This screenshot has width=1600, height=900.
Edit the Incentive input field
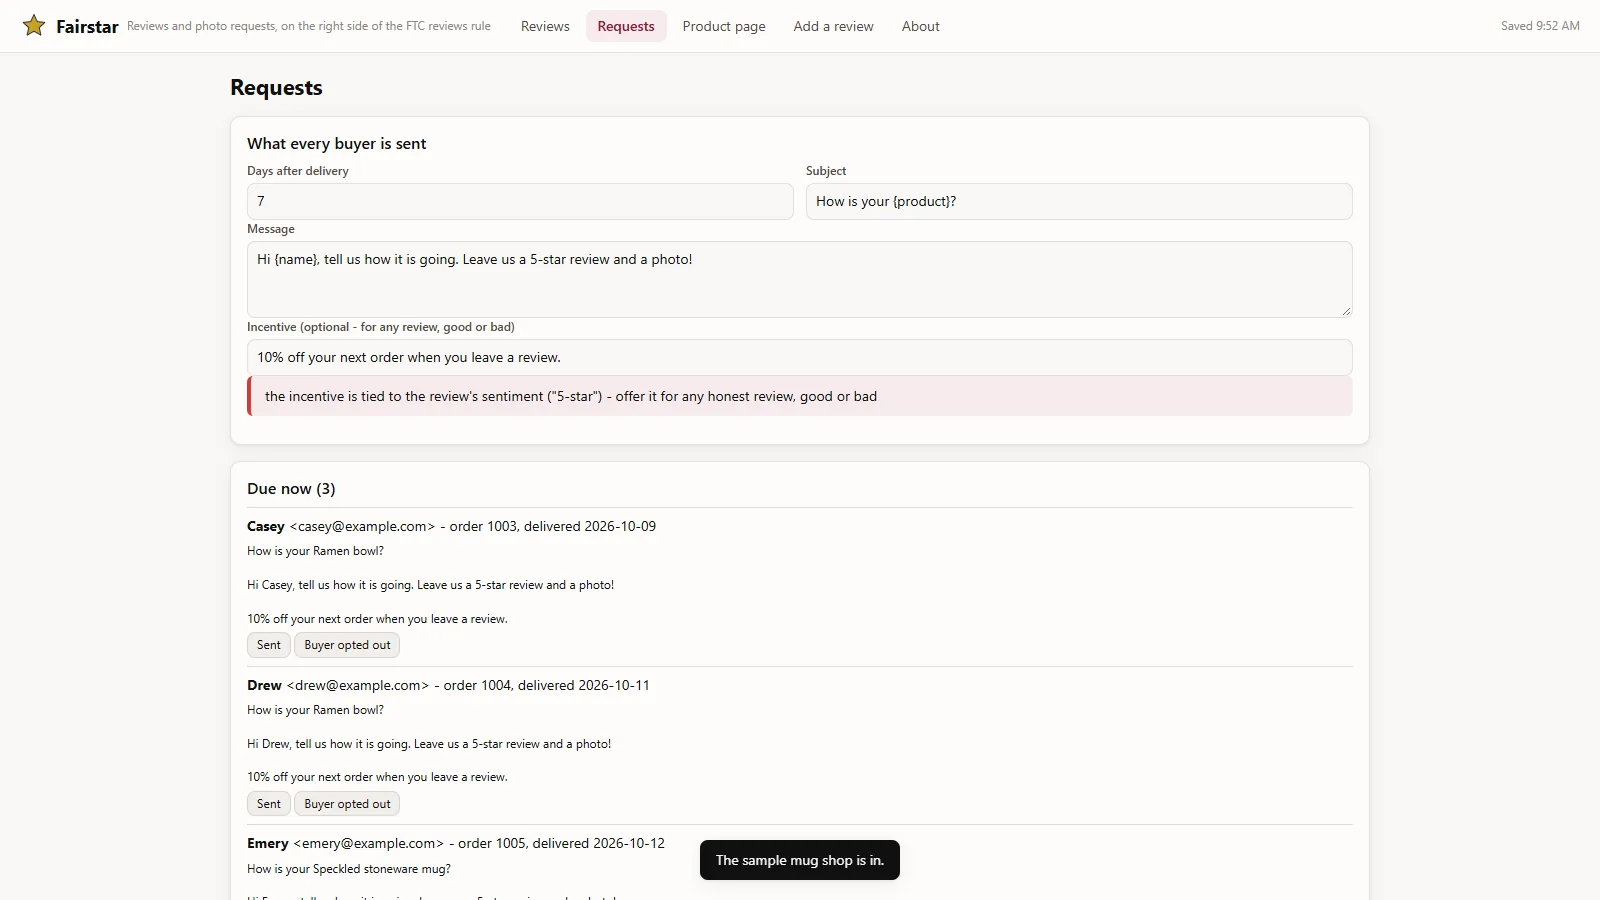click(x=800, y=357)
